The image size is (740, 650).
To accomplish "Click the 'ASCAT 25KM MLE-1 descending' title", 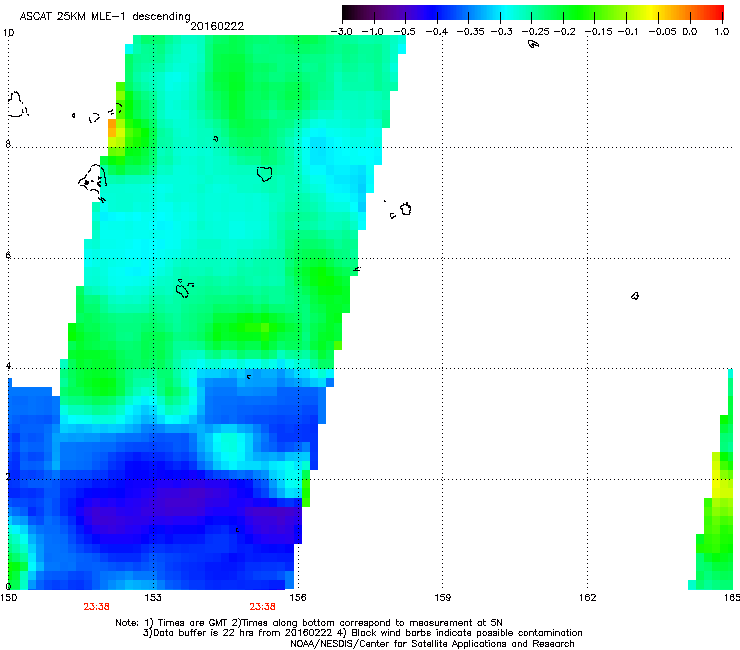I will click(105, 17).
